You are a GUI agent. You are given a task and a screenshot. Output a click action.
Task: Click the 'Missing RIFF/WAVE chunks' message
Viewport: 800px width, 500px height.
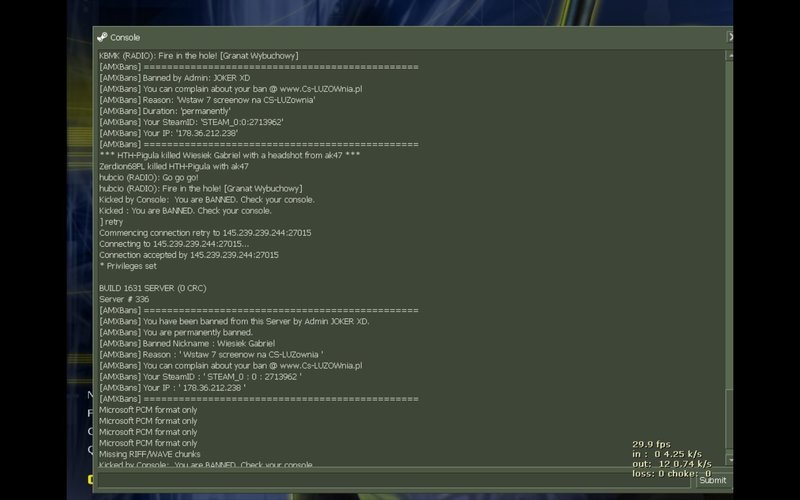pos(149,454)
